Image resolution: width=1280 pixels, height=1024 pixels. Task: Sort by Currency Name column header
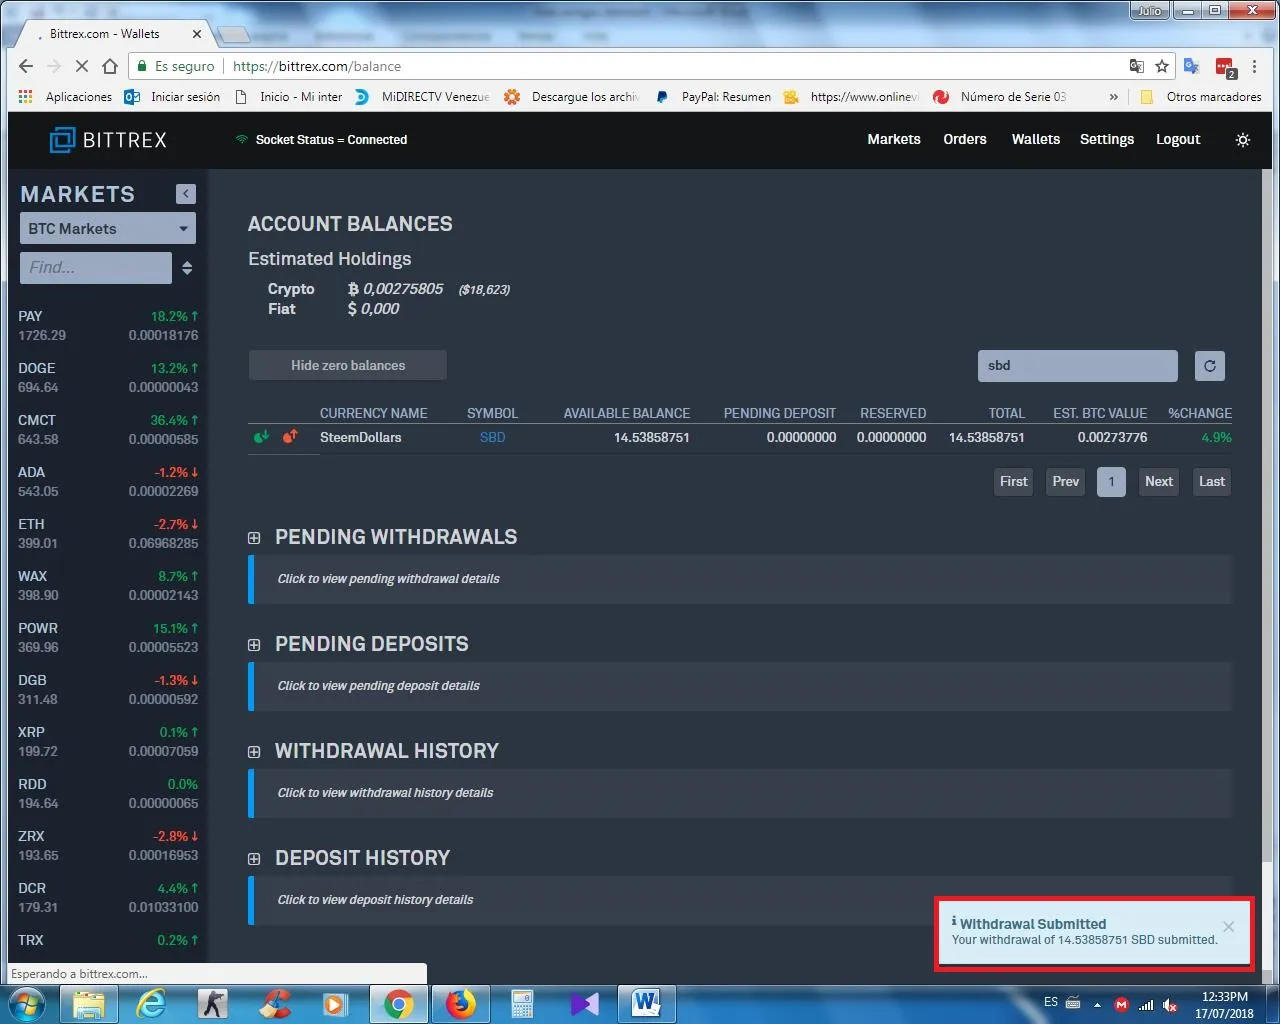[x=373, y=413]
